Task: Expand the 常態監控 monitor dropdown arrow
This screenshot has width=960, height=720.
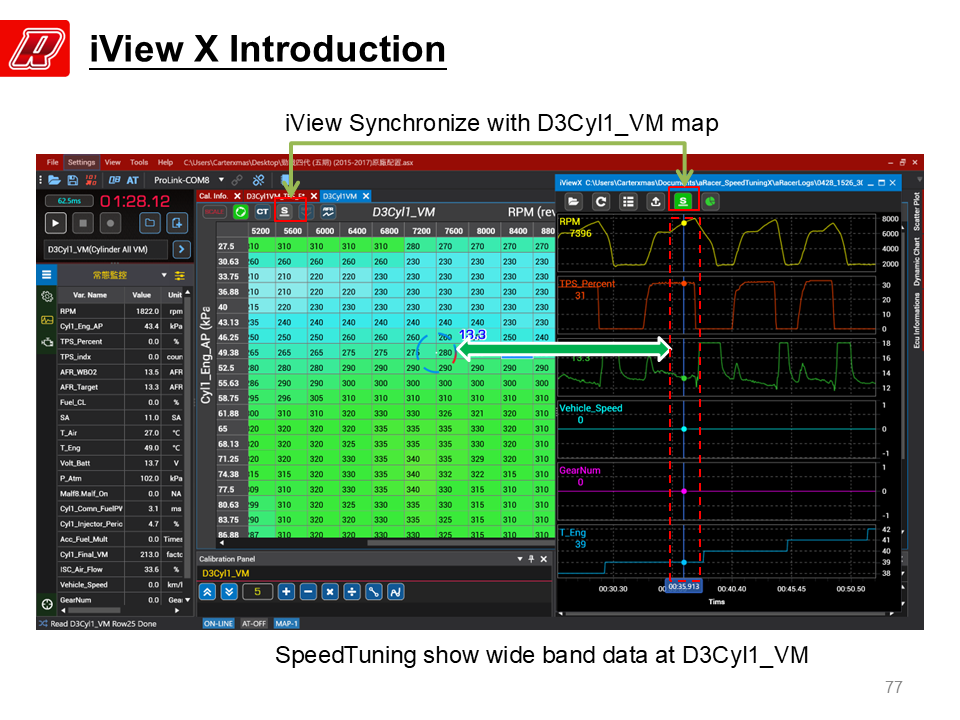Action: tap(164, 275)
